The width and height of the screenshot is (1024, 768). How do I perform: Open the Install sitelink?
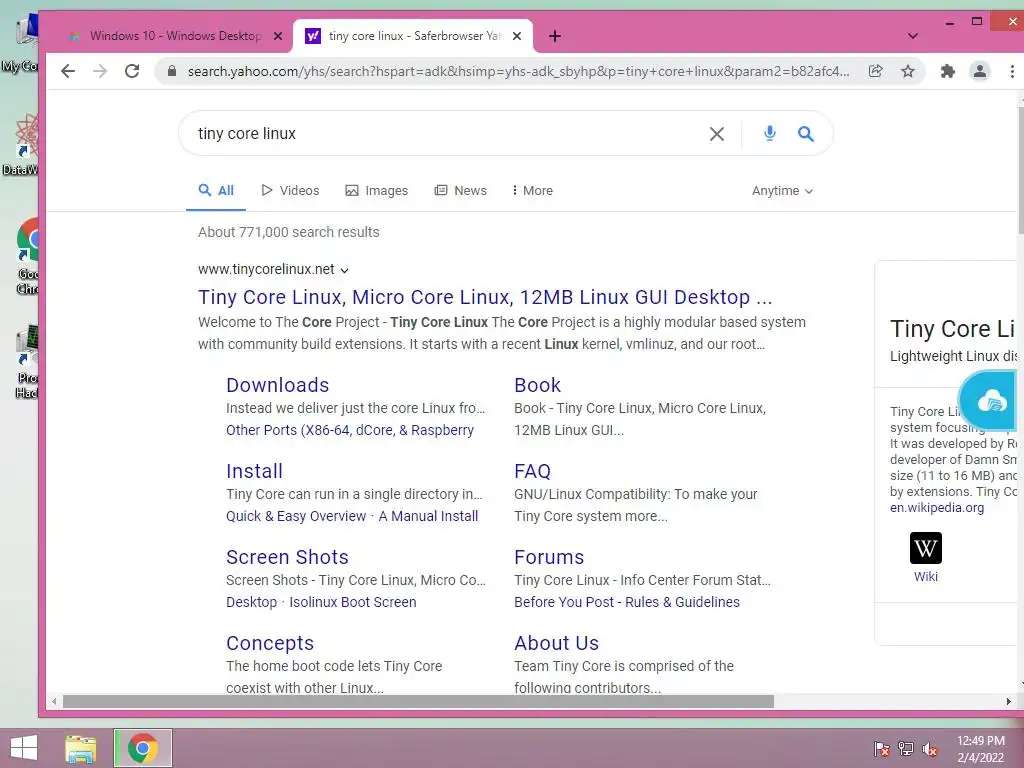254,472
